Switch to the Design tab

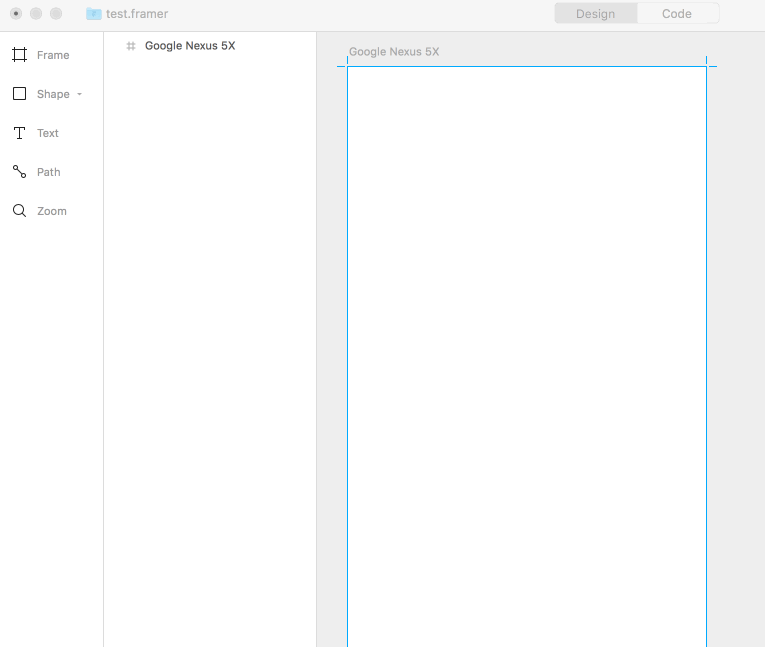(x=596, y=14)
